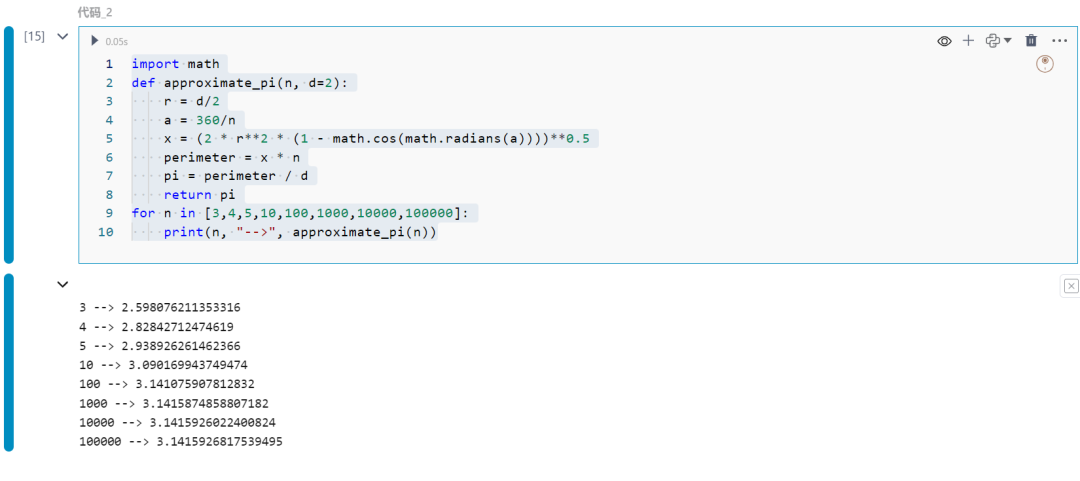
Task: Collapse the code cell [15] chevron
Action: (x=63, y=37)
